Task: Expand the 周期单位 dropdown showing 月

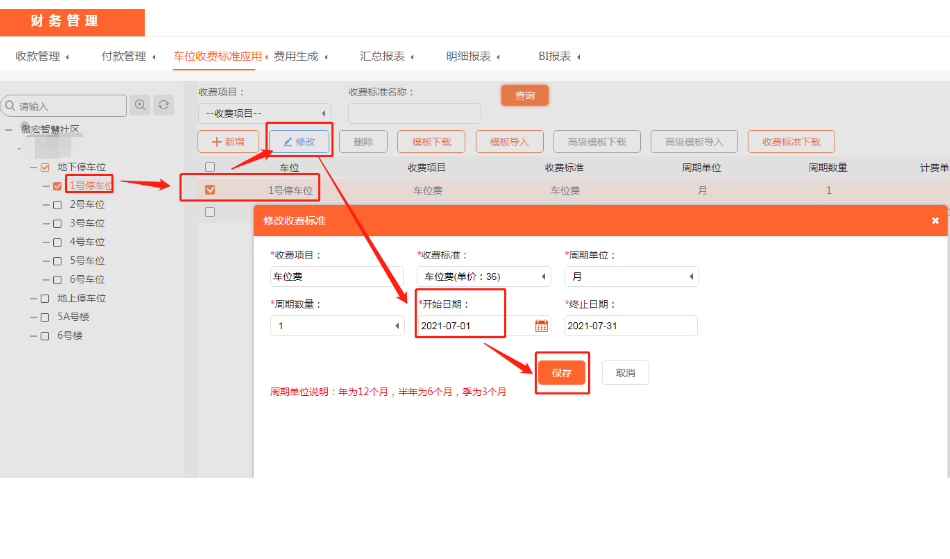Action: tap(630, 276)
